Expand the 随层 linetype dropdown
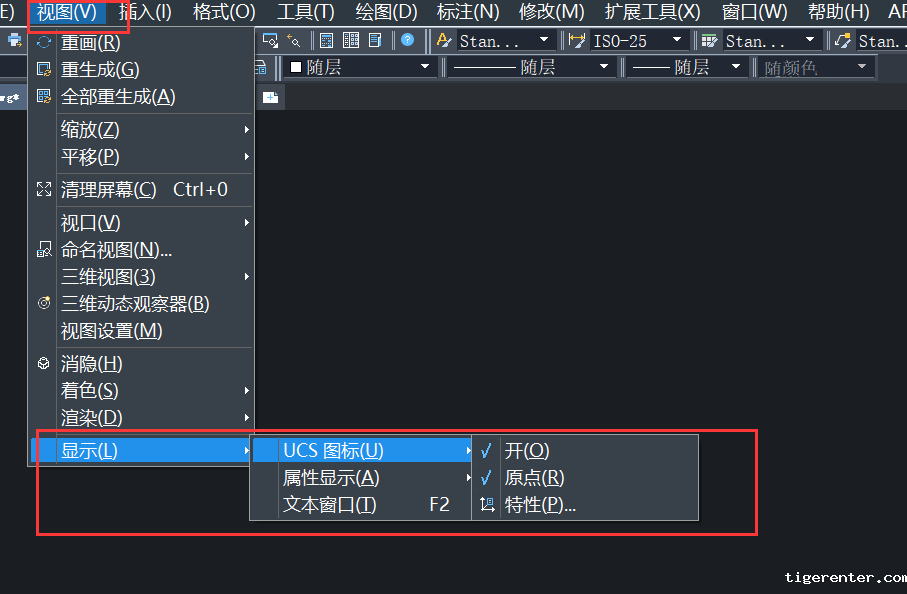Viewport: 907px width, 594px height. [x=603, y=67]
